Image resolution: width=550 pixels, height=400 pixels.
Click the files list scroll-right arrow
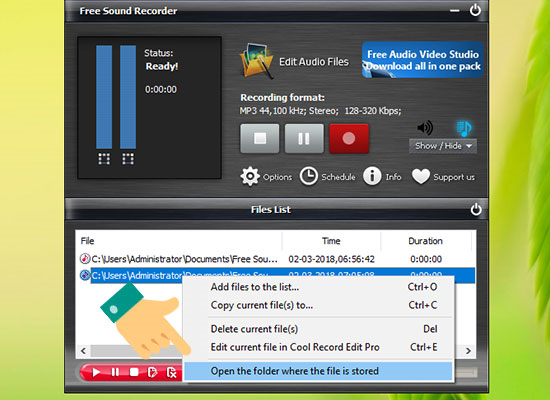click(468, 351)
